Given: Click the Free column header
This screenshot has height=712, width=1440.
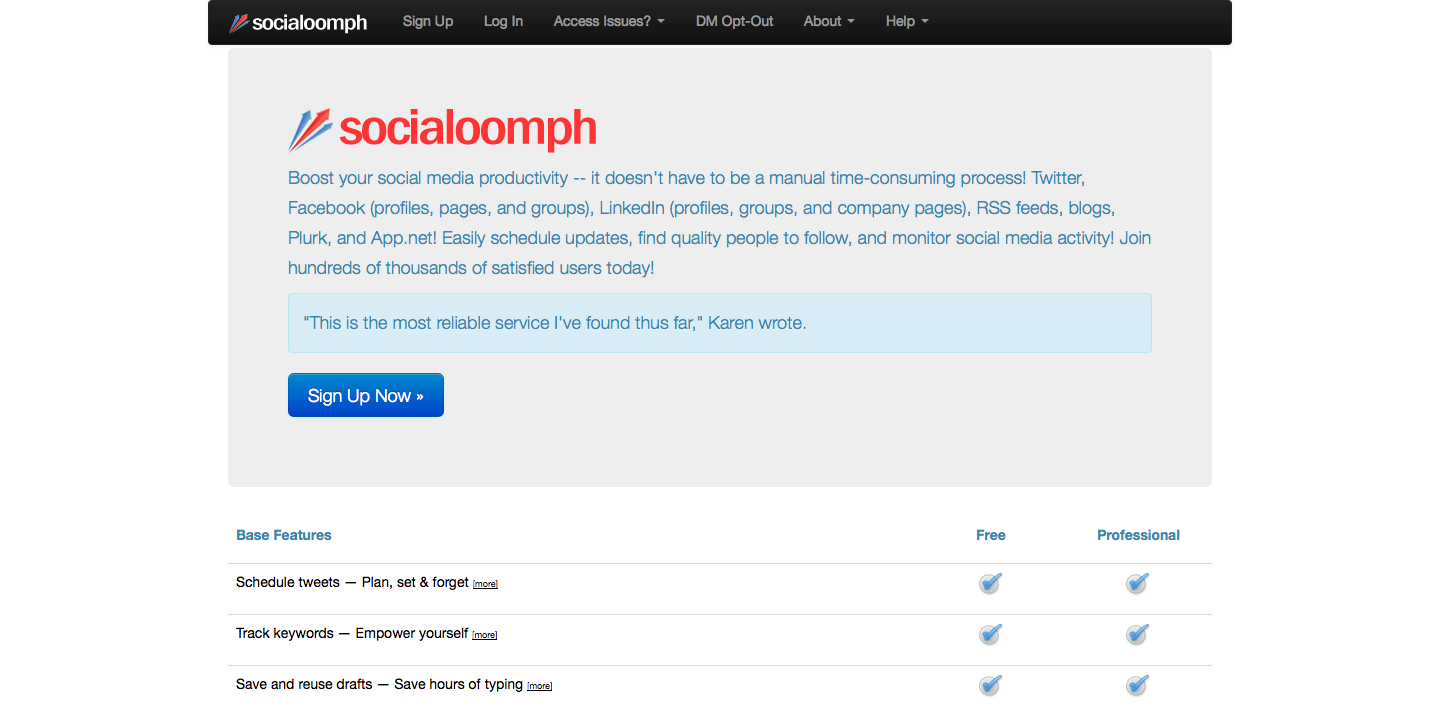Looking at the screenshot, I should [x=991, y=535].
